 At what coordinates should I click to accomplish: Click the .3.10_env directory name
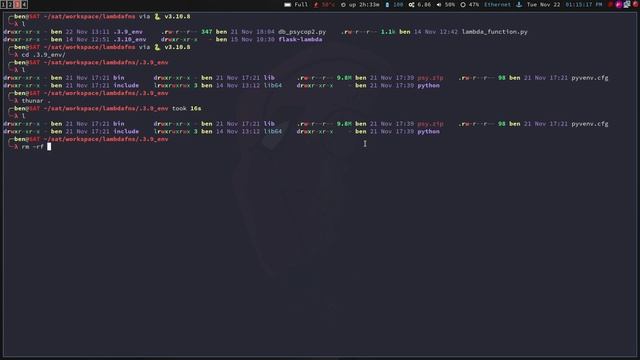point(130,40)
